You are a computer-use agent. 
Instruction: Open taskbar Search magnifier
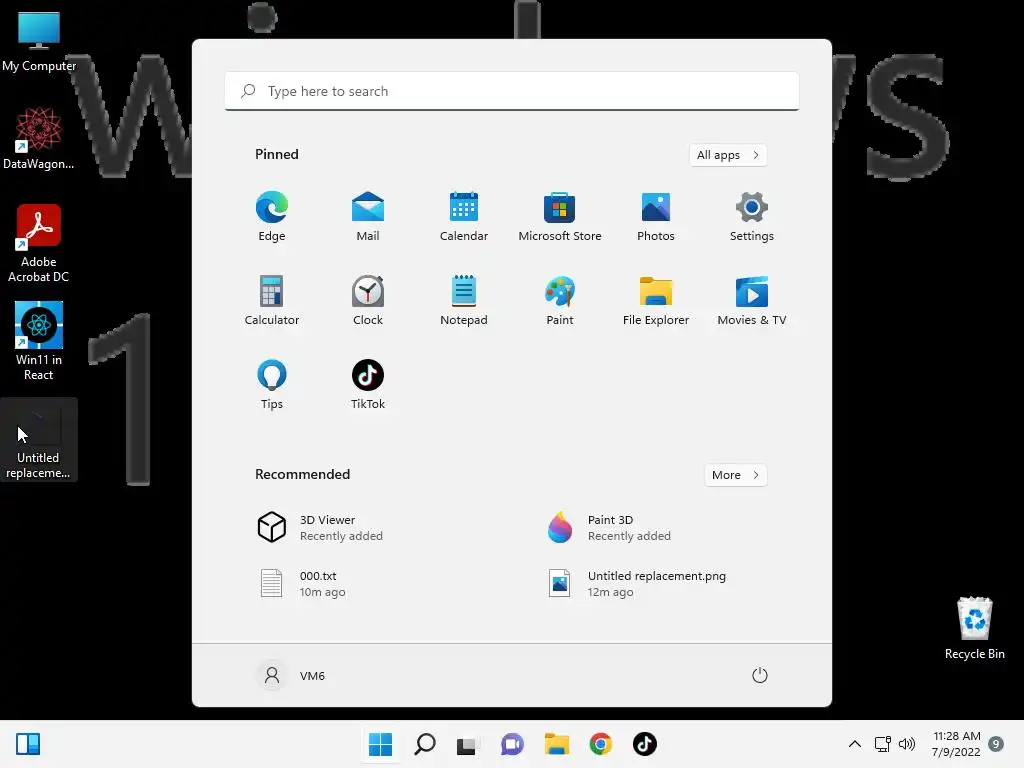(424, 744)
